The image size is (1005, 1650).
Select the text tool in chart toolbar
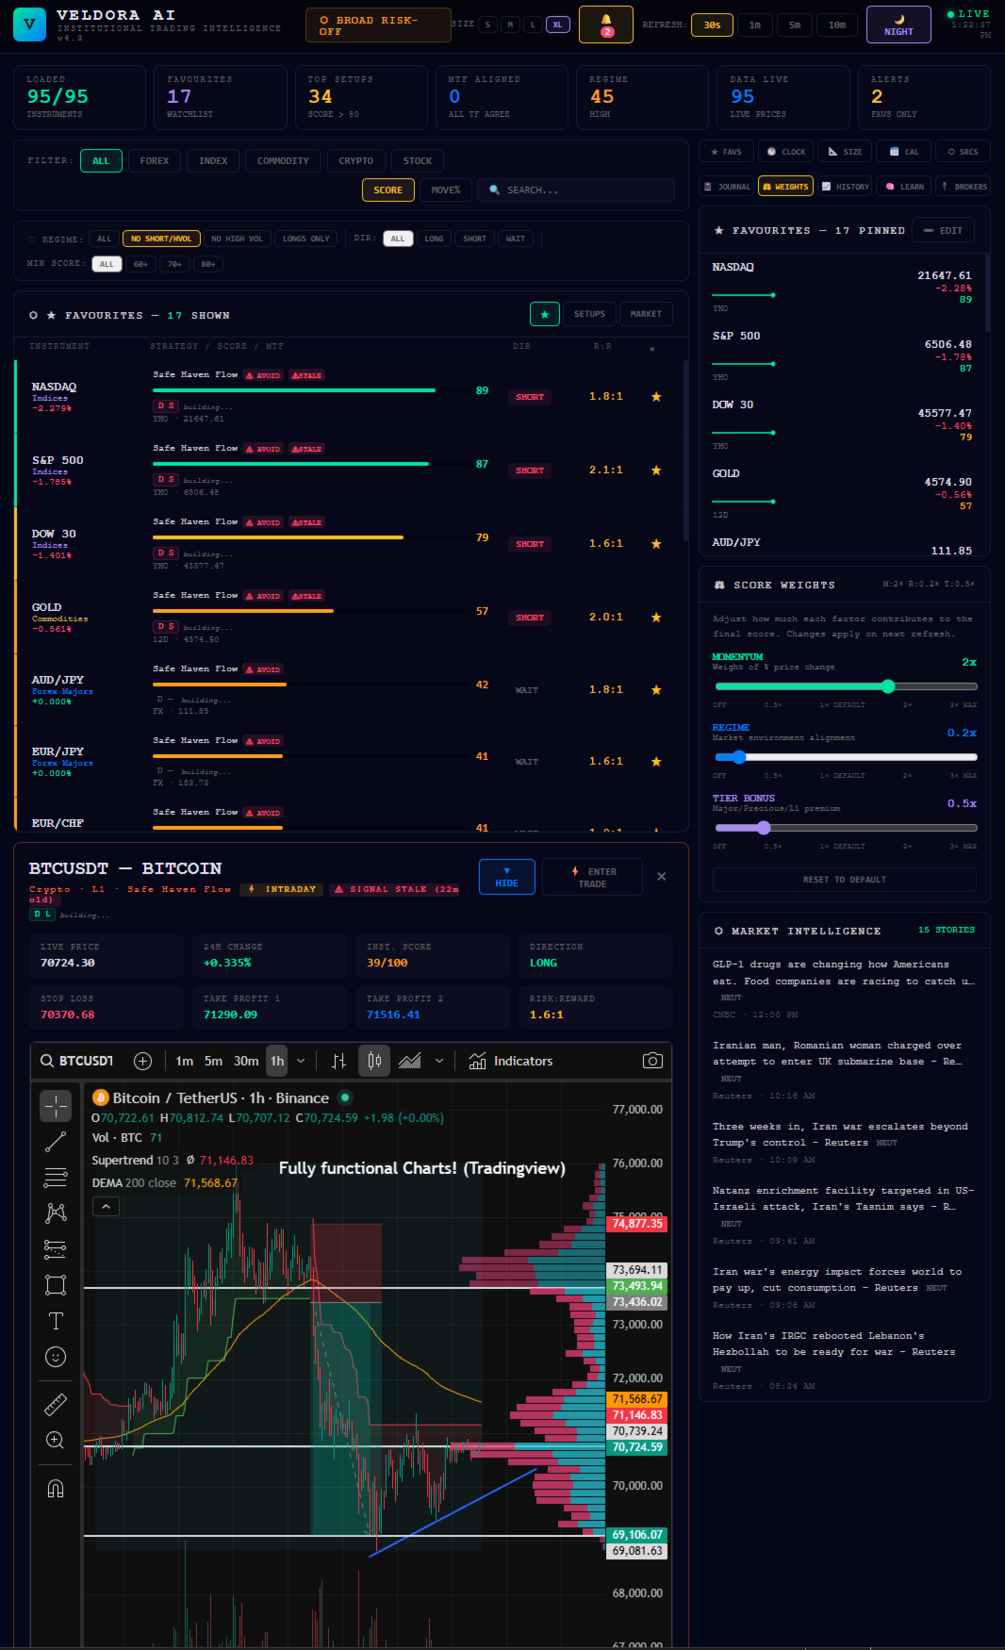[x=56, y=1321]
